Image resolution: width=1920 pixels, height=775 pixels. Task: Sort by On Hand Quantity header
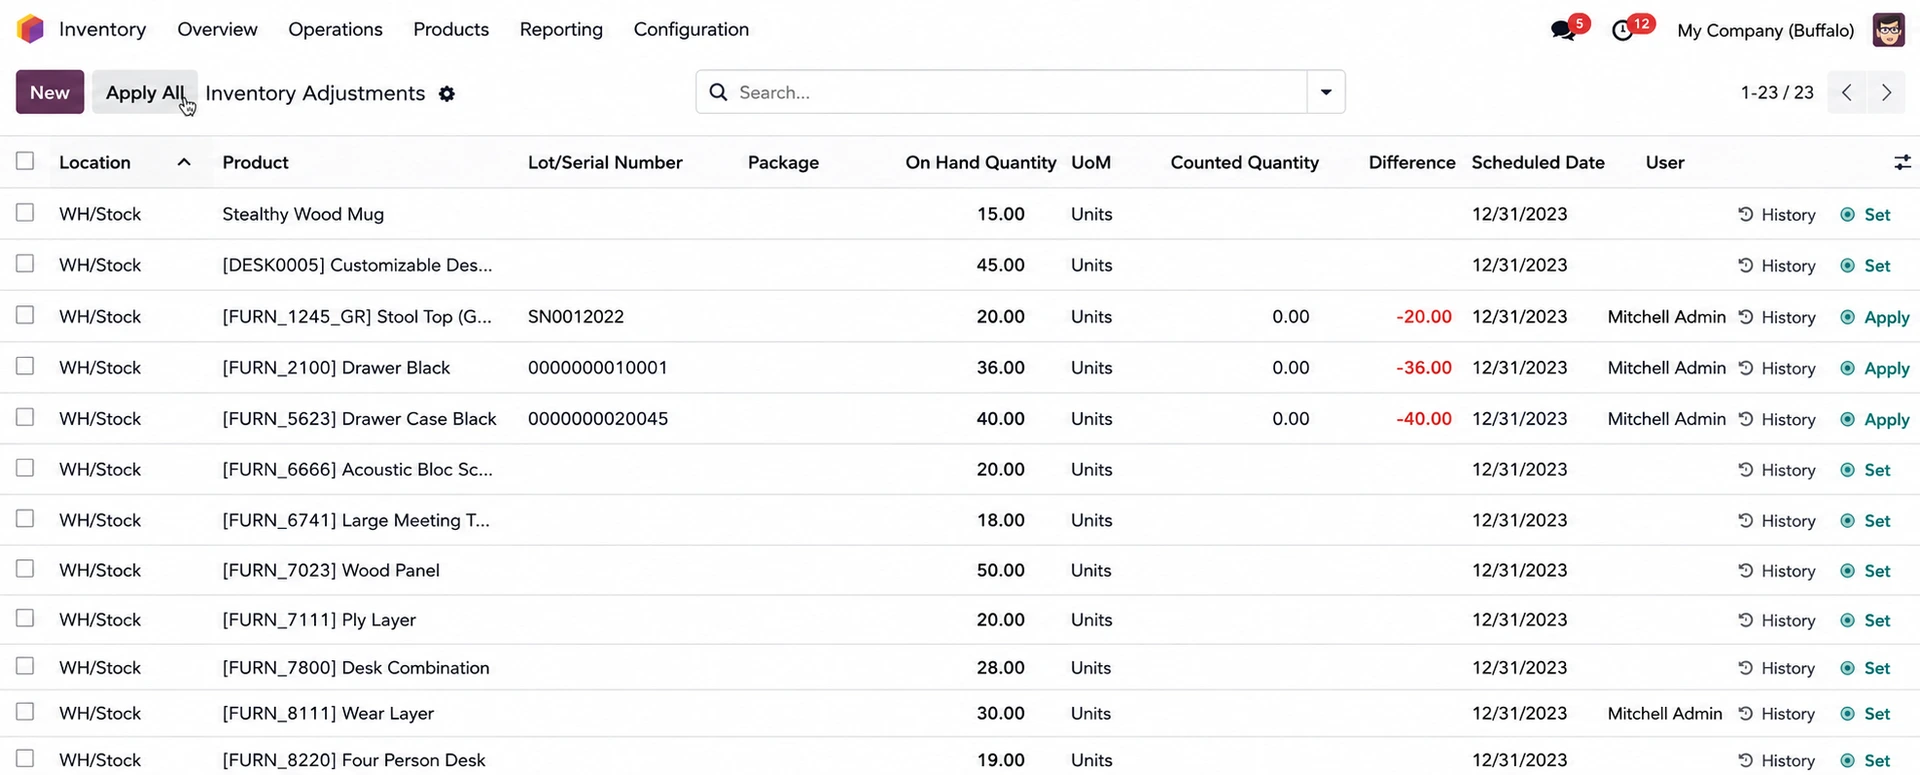tap(981, 162)
